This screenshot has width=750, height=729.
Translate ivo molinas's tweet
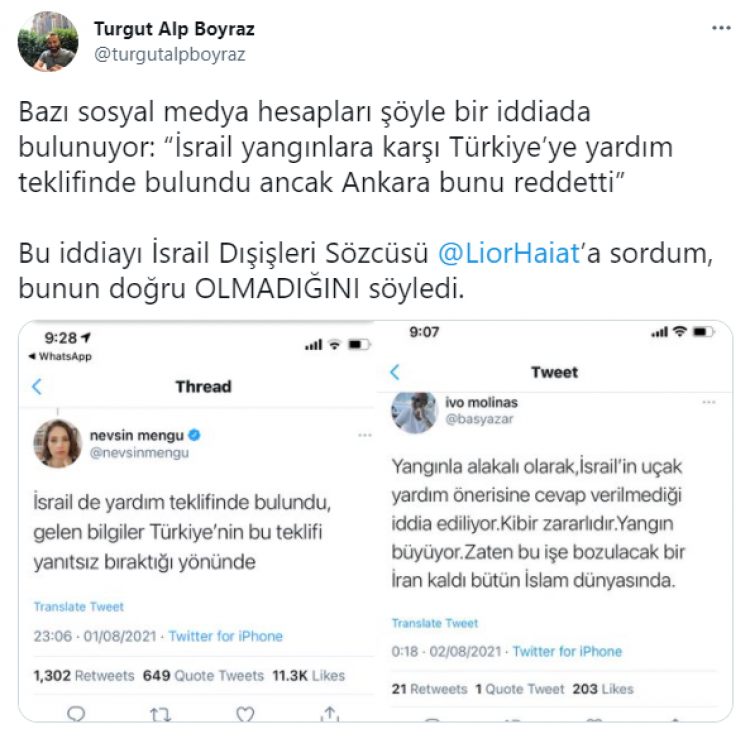pyautogui.click(x=435, y=623)
